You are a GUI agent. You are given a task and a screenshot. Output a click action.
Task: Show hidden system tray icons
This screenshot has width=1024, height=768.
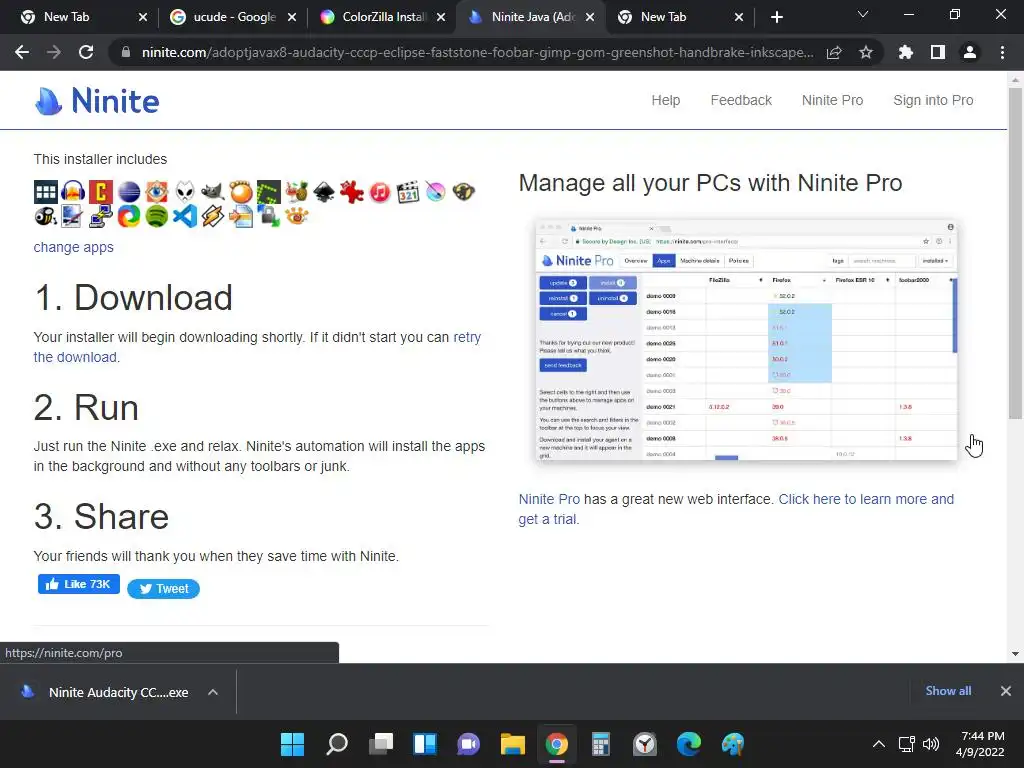879,744
